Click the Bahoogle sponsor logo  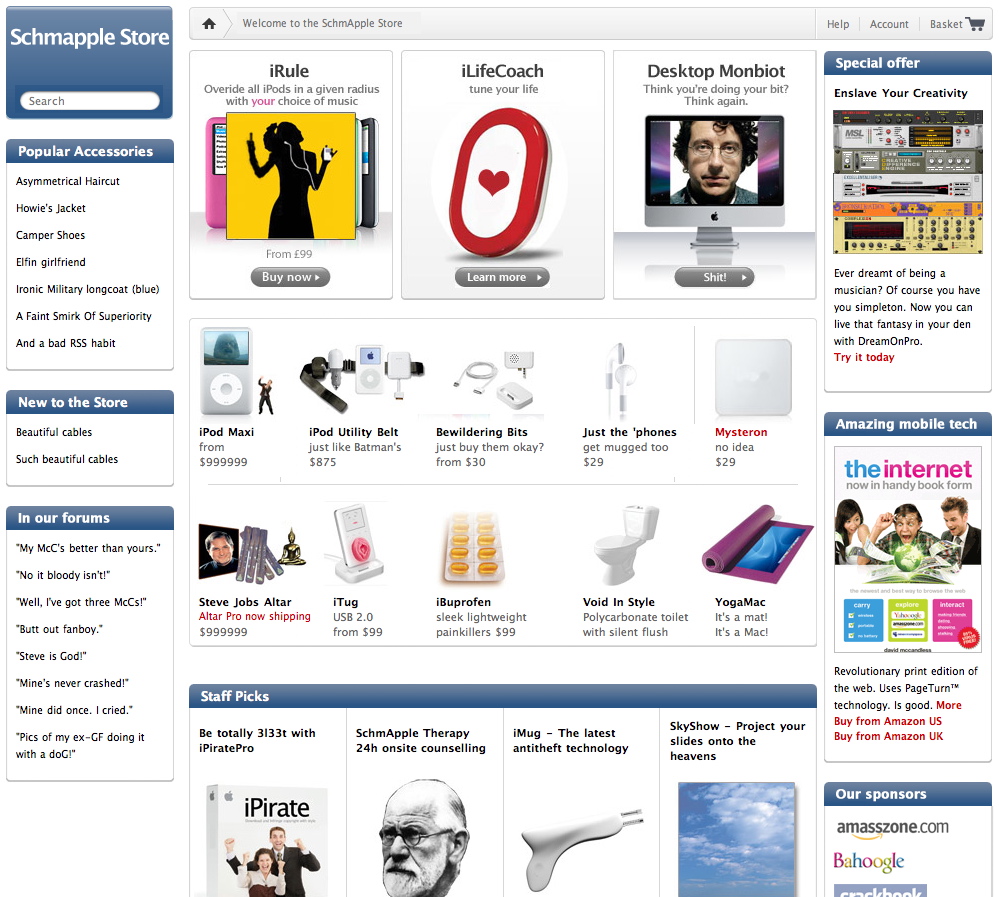[x=868, y=861]
